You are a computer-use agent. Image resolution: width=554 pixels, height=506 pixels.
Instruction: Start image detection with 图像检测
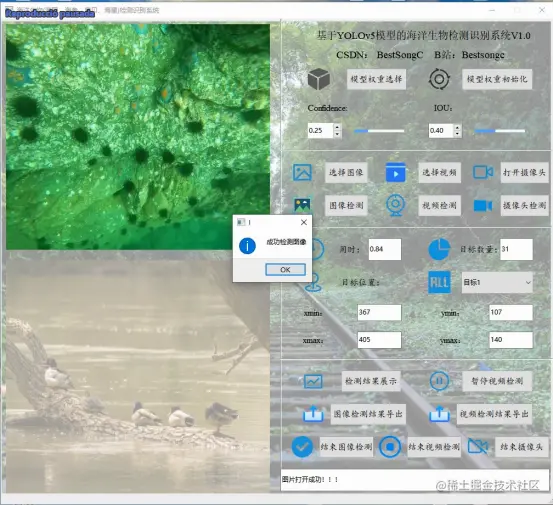coord(346,205)
